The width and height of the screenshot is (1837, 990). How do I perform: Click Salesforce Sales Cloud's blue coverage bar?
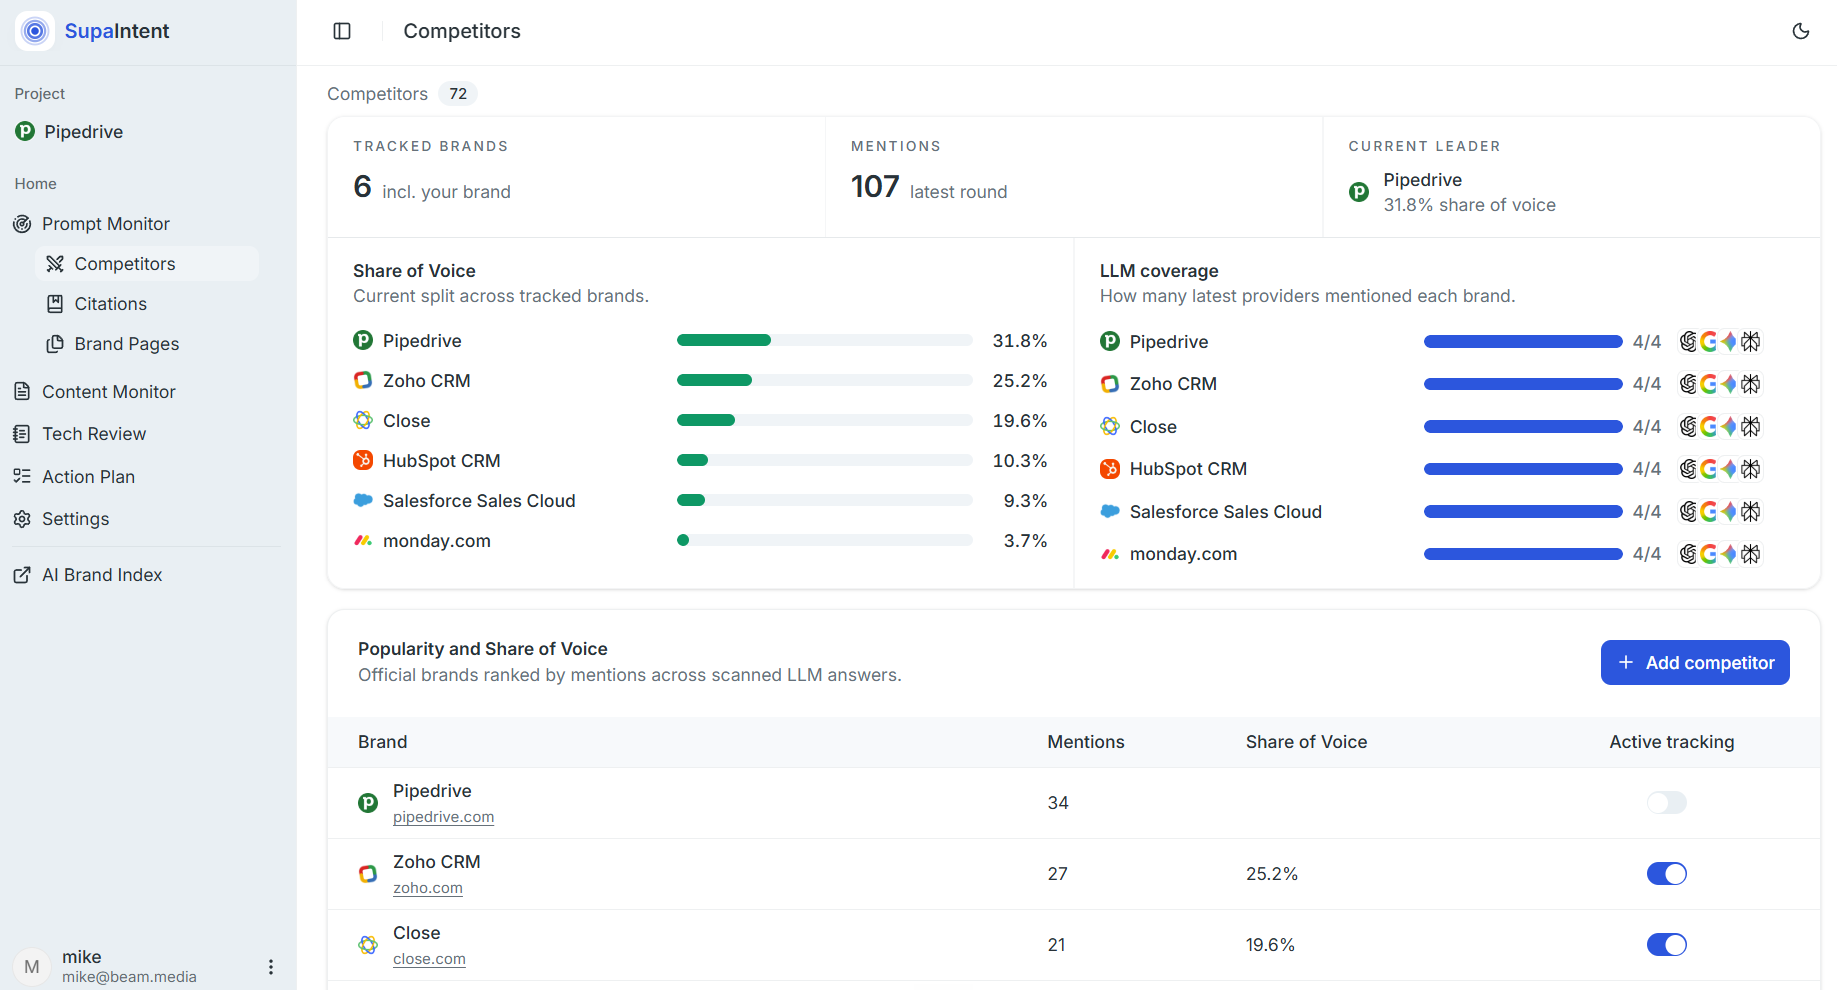click(1523, 512)
